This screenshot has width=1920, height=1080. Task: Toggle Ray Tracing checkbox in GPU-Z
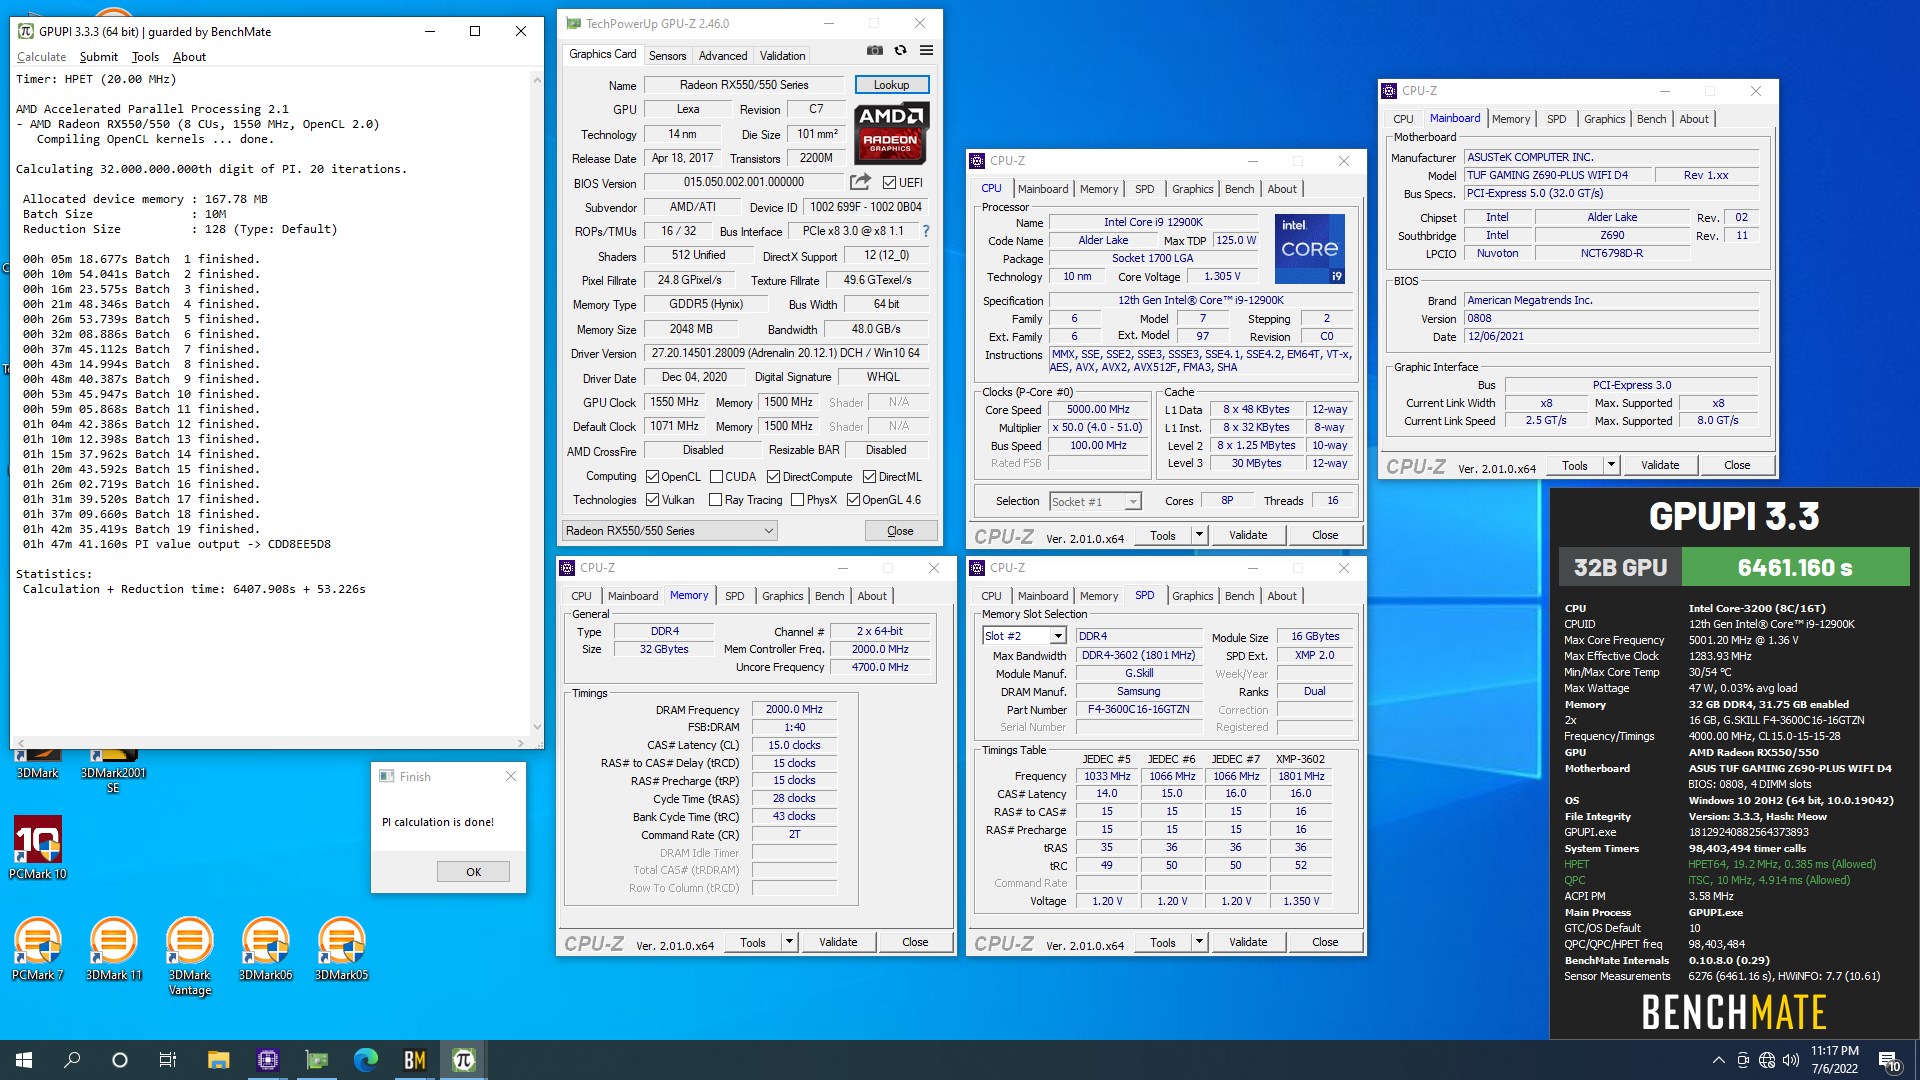[715, 500]
